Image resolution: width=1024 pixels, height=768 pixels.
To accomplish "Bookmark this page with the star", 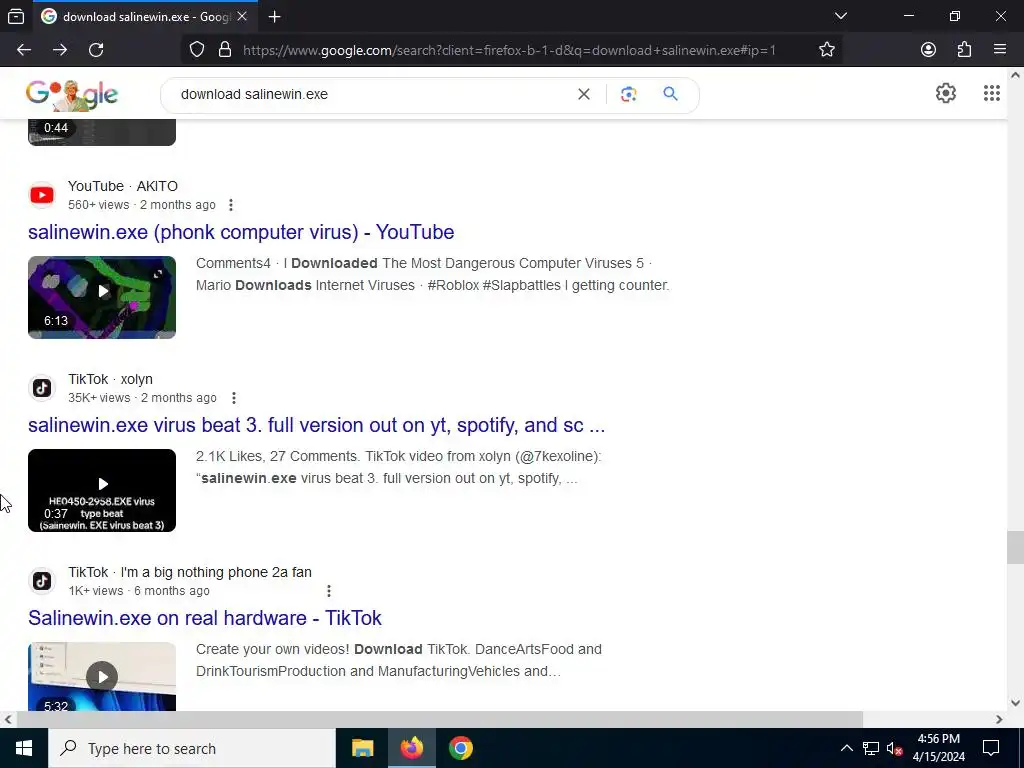I will pos(827,50).
